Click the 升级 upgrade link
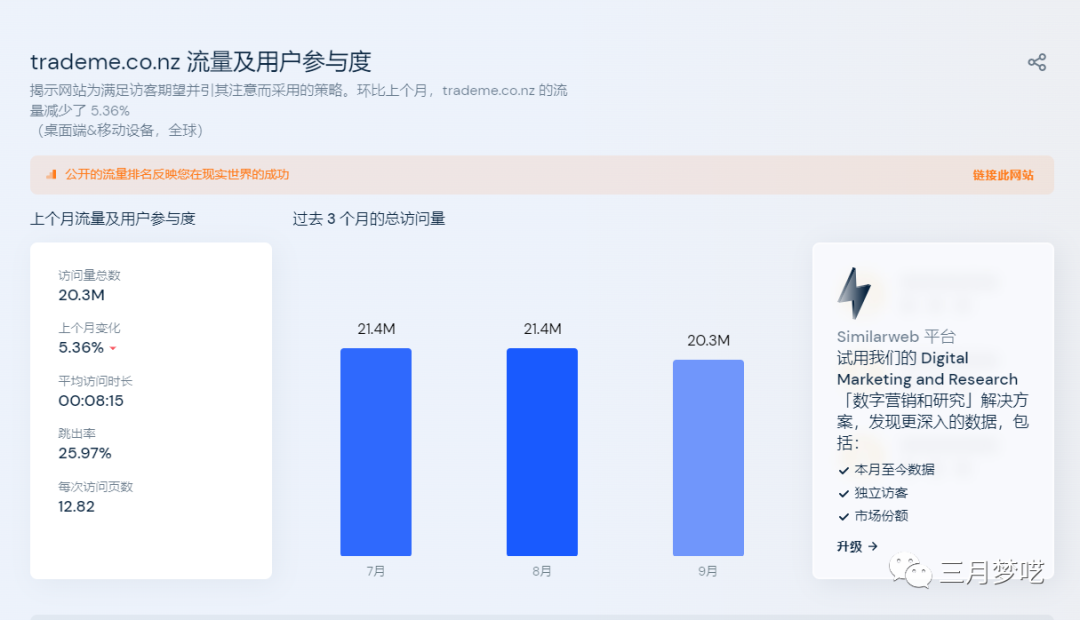 click(x=858, y=546)
